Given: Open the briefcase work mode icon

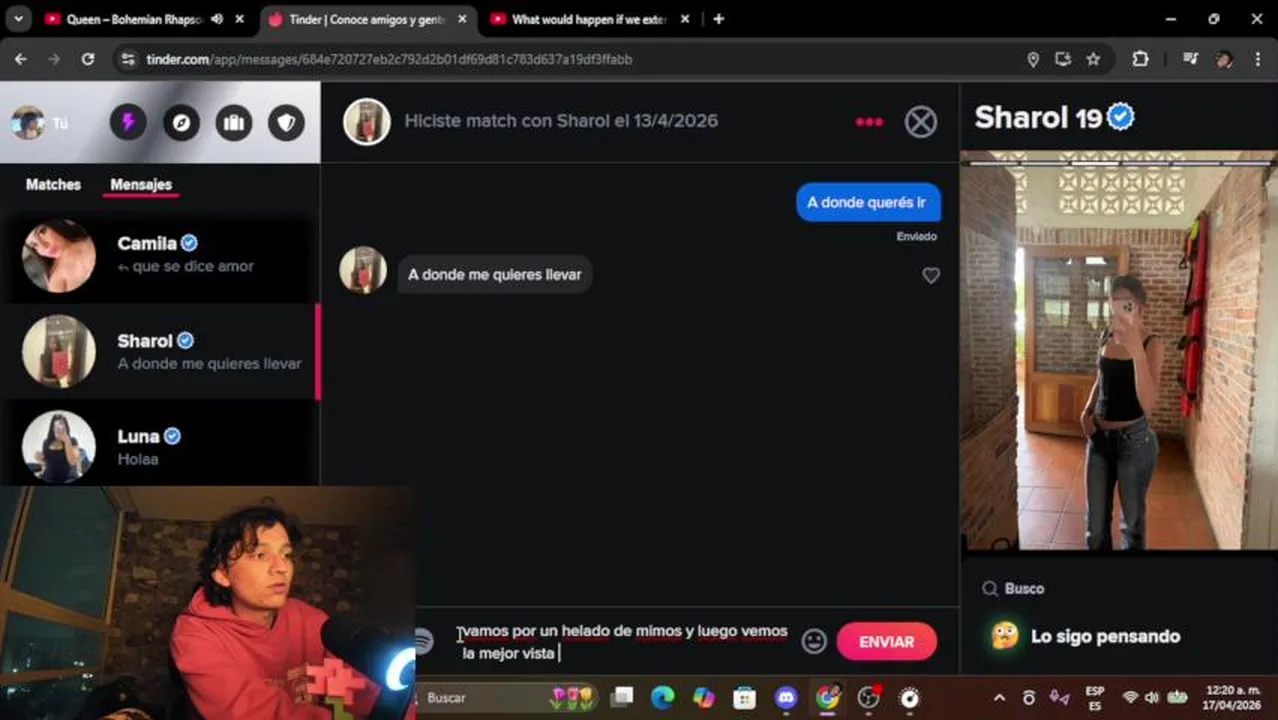Looking at the screenshot, I should point(234,122).
